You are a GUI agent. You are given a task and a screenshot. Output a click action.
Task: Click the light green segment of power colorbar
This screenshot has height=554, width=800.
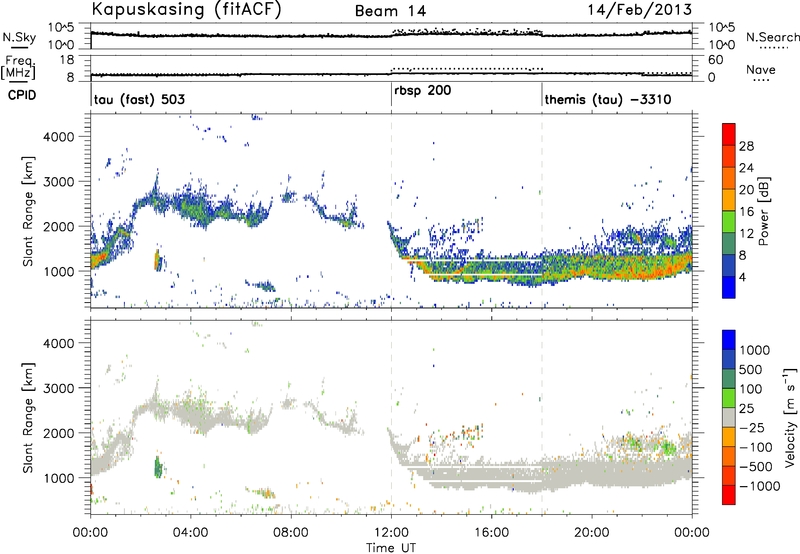(x=729, y=222)
